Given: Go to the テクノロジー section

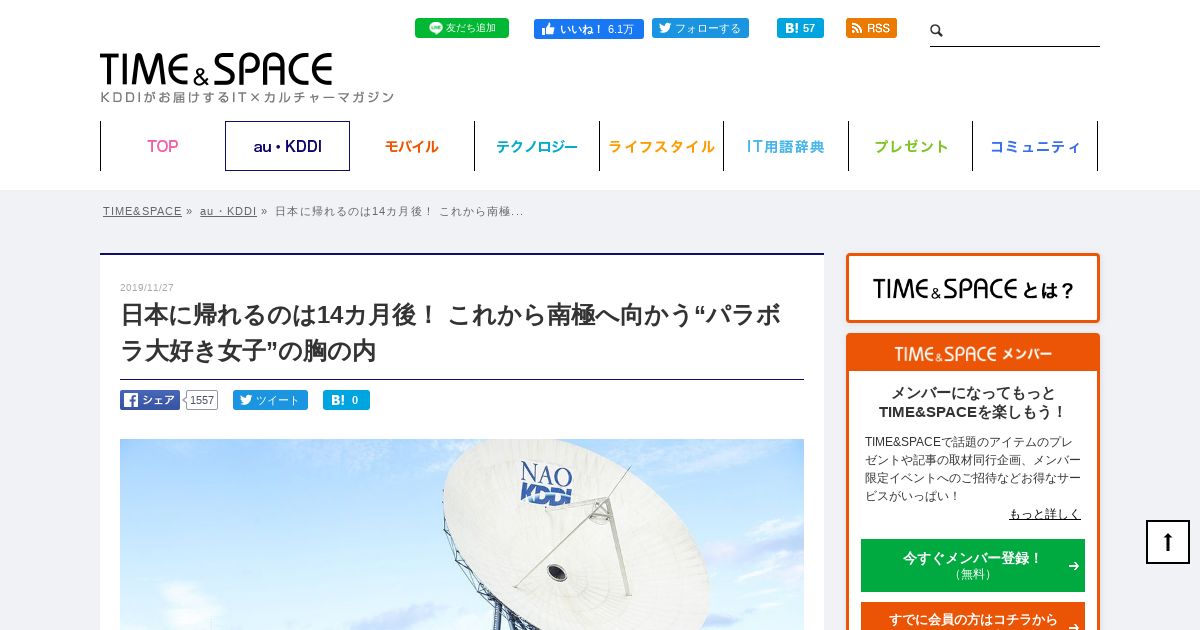Looking at the screenshot, I should tap(537, 146).
